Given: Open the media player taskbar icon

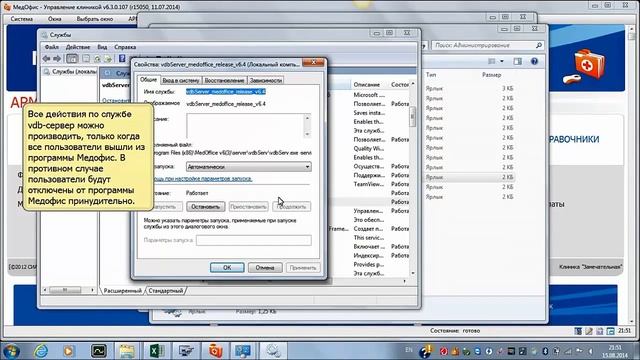Looking at the screenshot, I should click(69, 351).
